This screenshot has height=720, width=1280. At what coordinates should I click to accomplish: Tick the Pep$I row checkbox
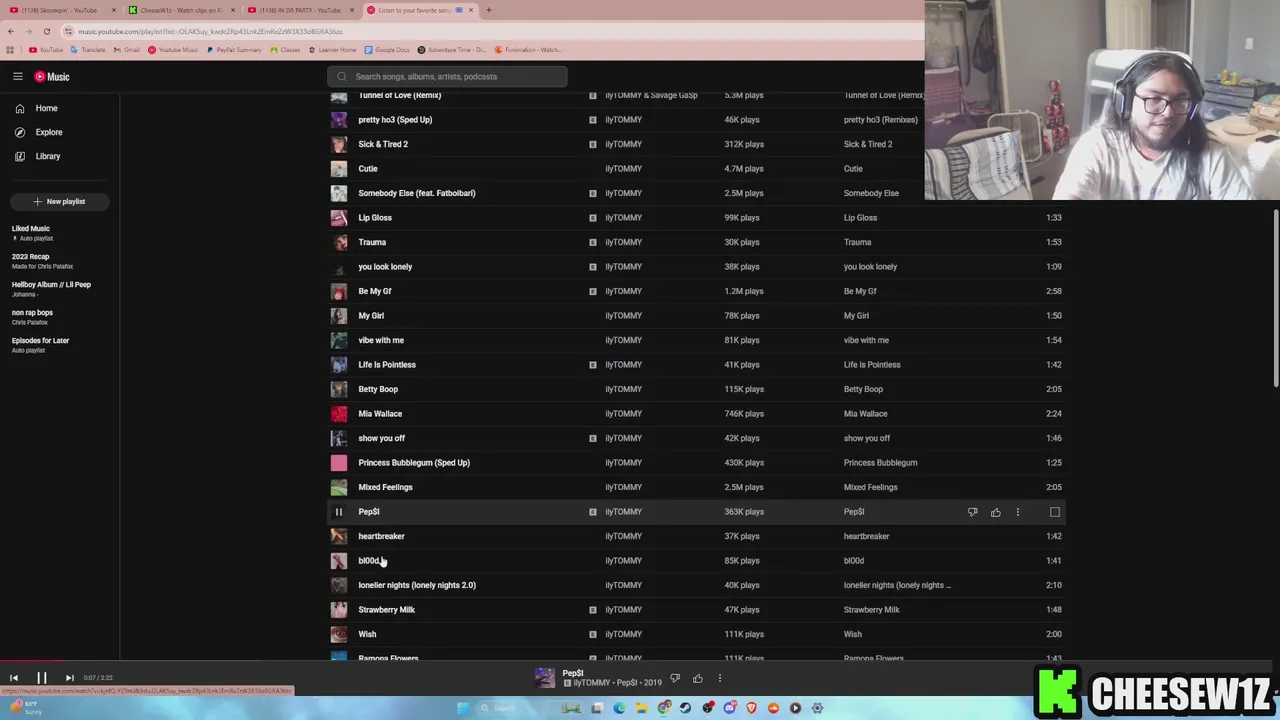1054,512
